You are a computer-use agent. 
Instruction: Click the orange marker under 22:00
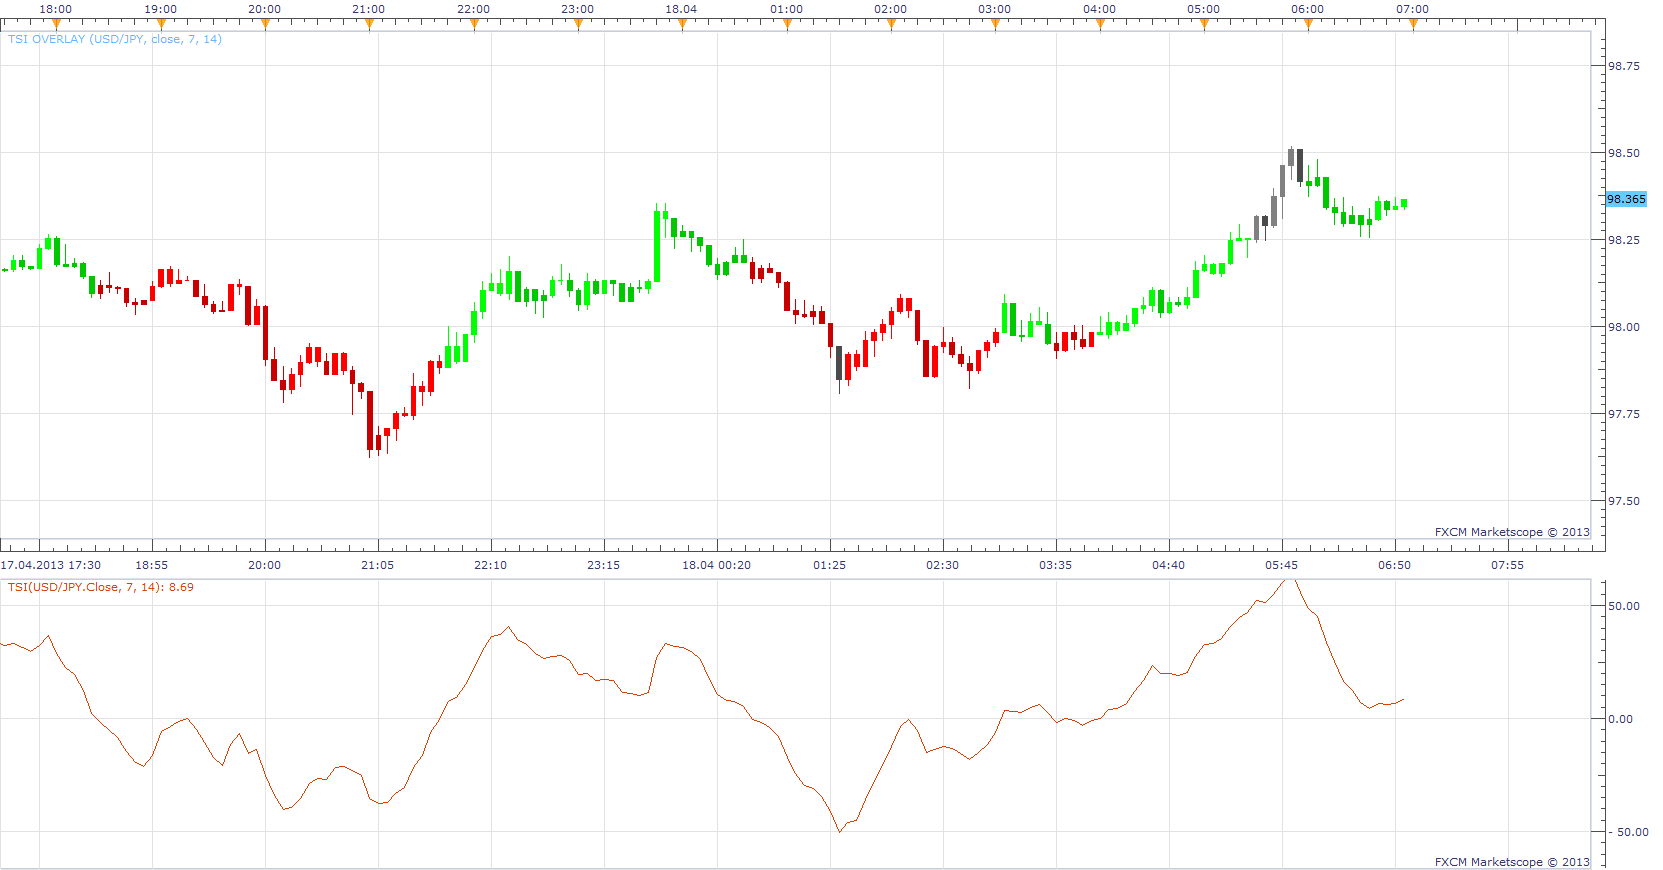474,24
